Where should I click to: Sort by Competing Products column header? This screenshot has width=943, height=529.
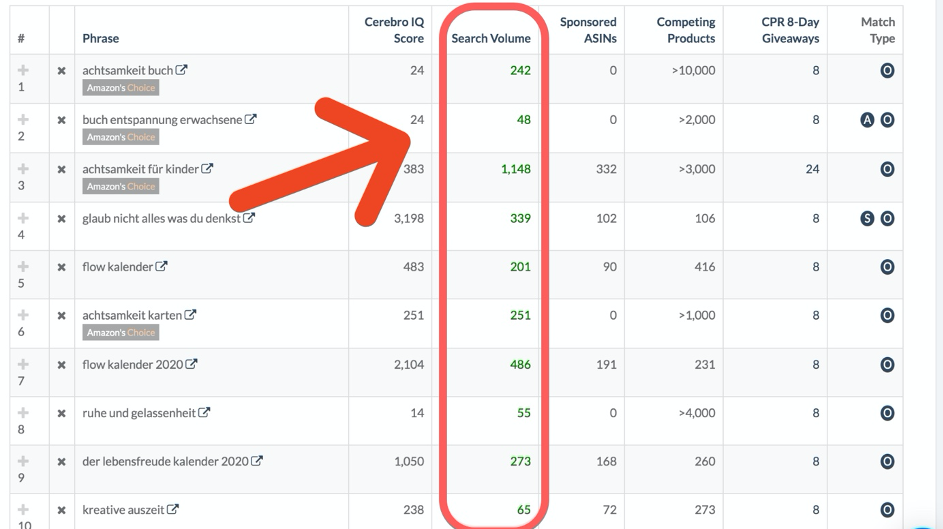[686, 30]
